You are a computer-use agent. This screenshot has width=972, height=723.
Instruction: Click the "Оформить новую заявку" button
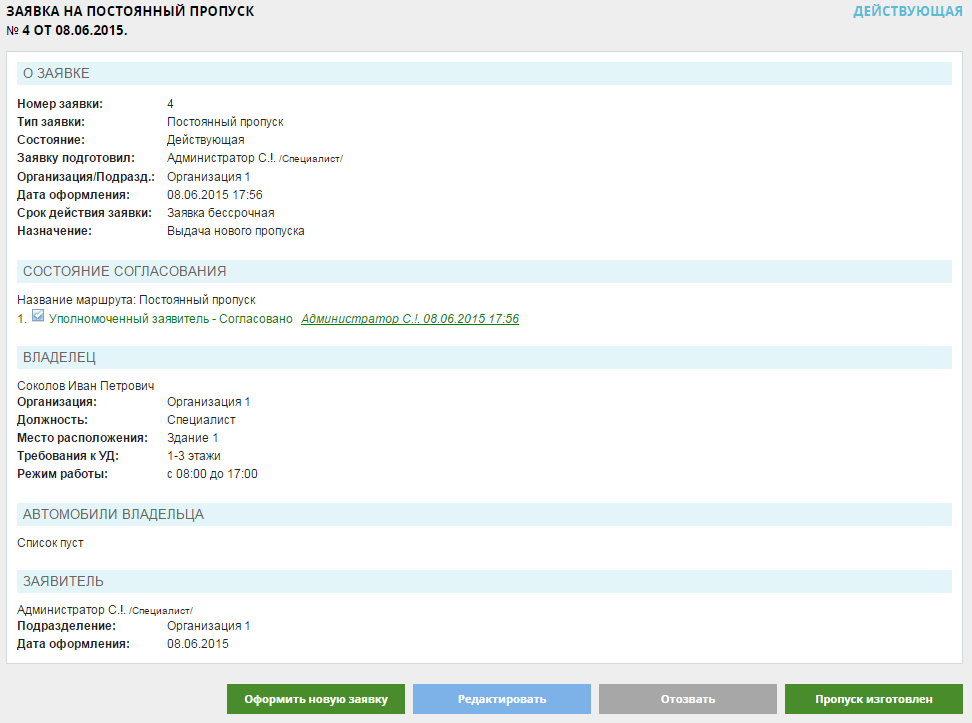tap(315, 699)
